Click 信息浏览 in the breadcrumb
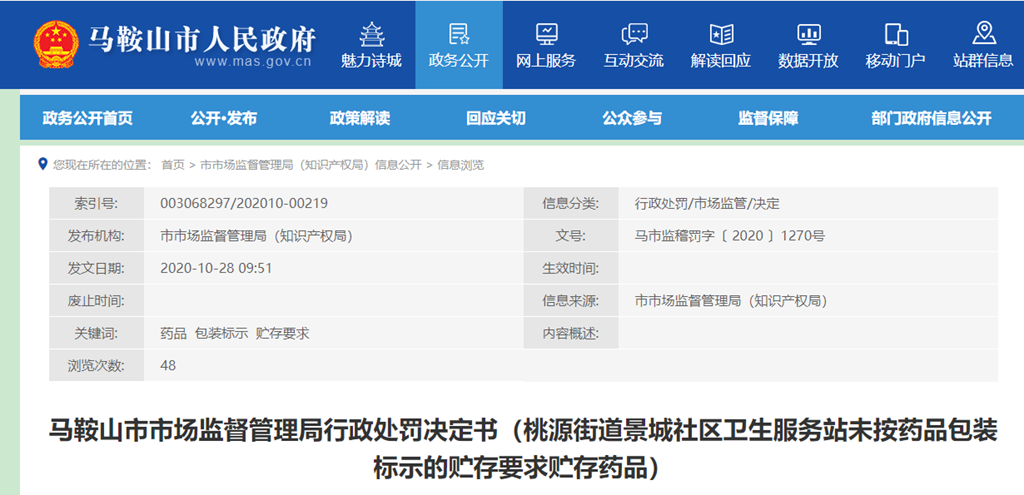Image resolution: width=1024 pixels, height=495 pixels. pos(460,165)
